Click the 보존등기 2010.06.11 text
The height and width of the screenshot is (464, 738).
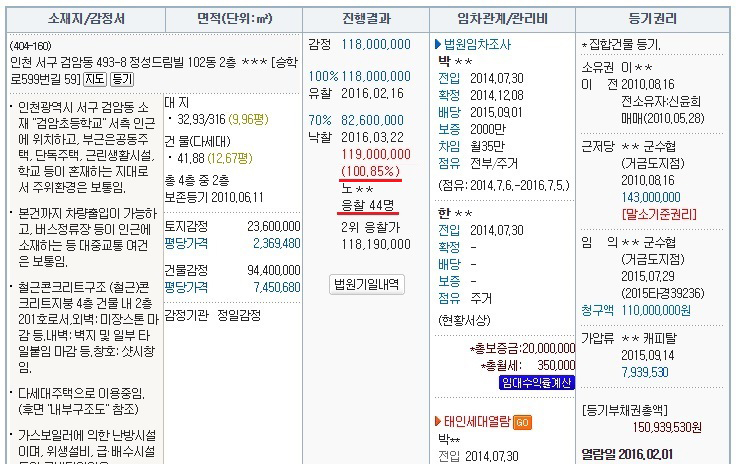click(214, 197)
